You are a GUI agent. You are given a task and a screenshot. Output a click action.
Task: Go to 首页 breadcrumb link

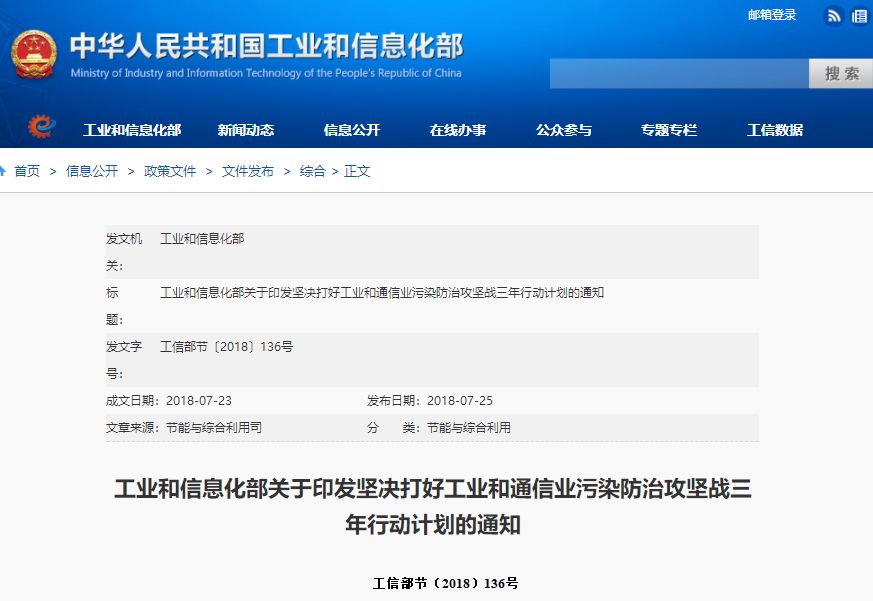tap(27, 171)
